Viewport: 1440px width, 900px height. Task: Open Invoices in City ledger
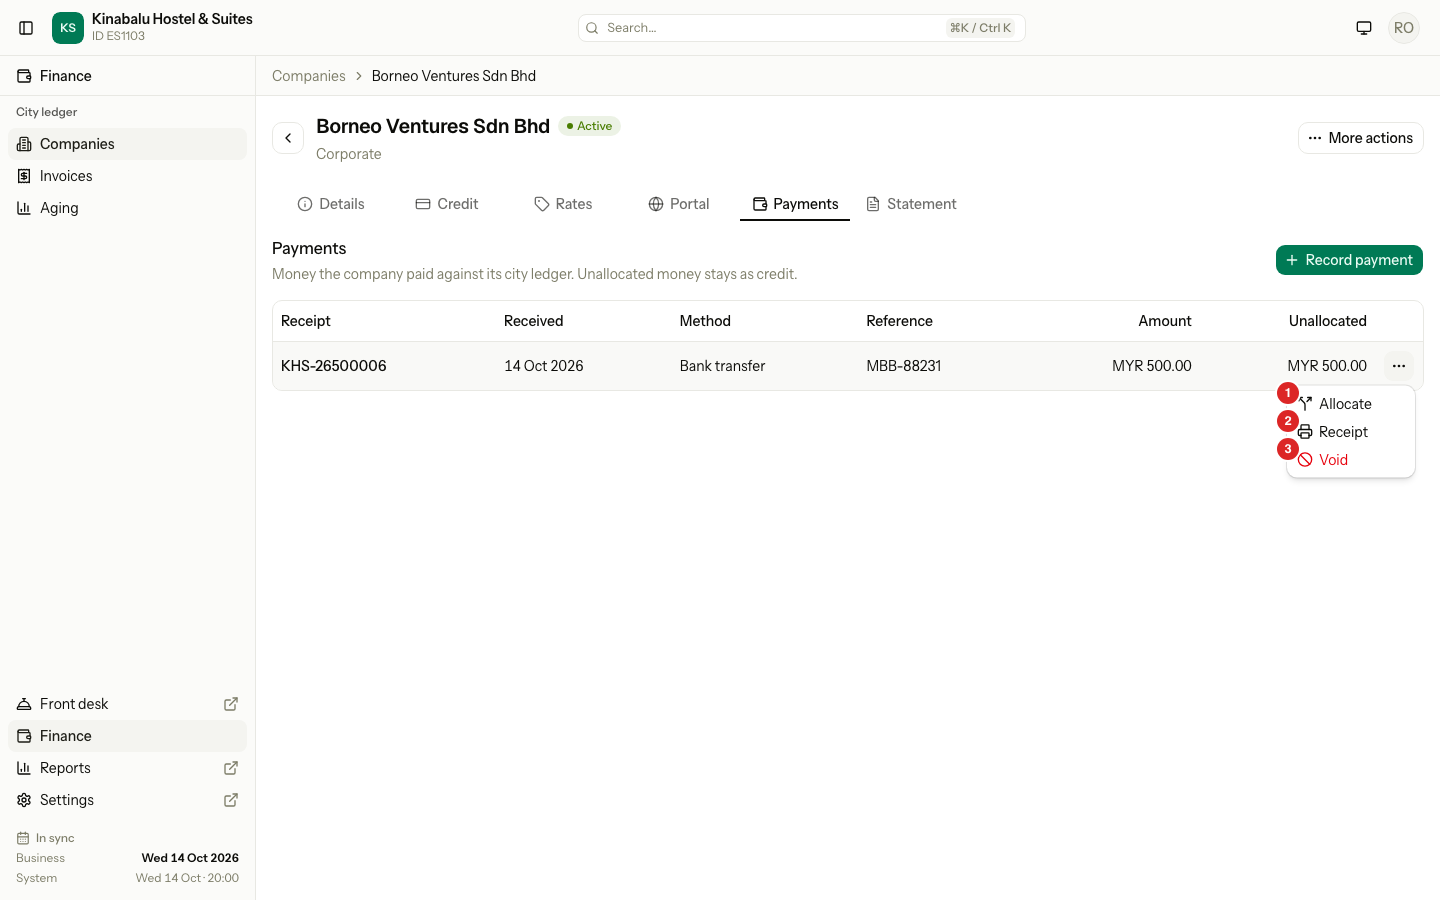(127, 176)
